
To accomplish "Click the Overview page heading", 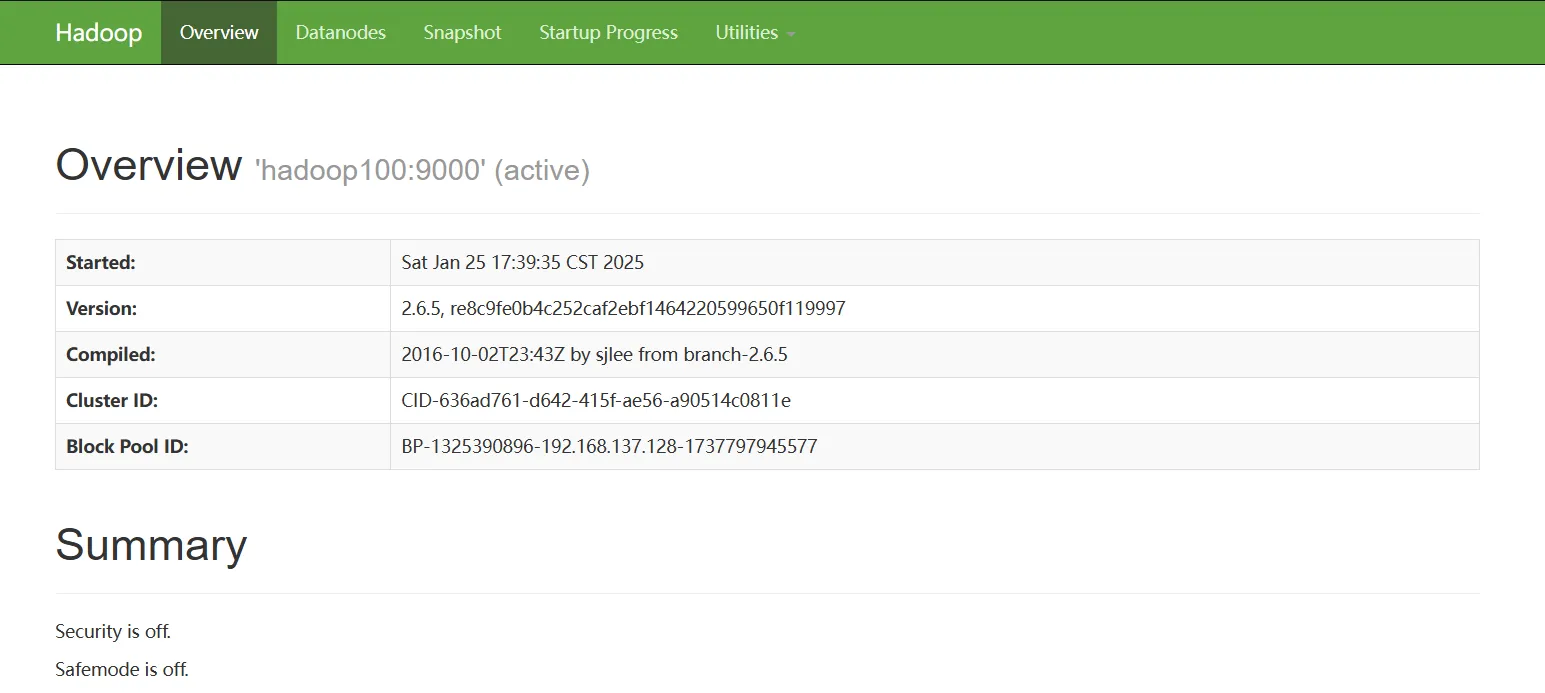I will click(148, 165).
